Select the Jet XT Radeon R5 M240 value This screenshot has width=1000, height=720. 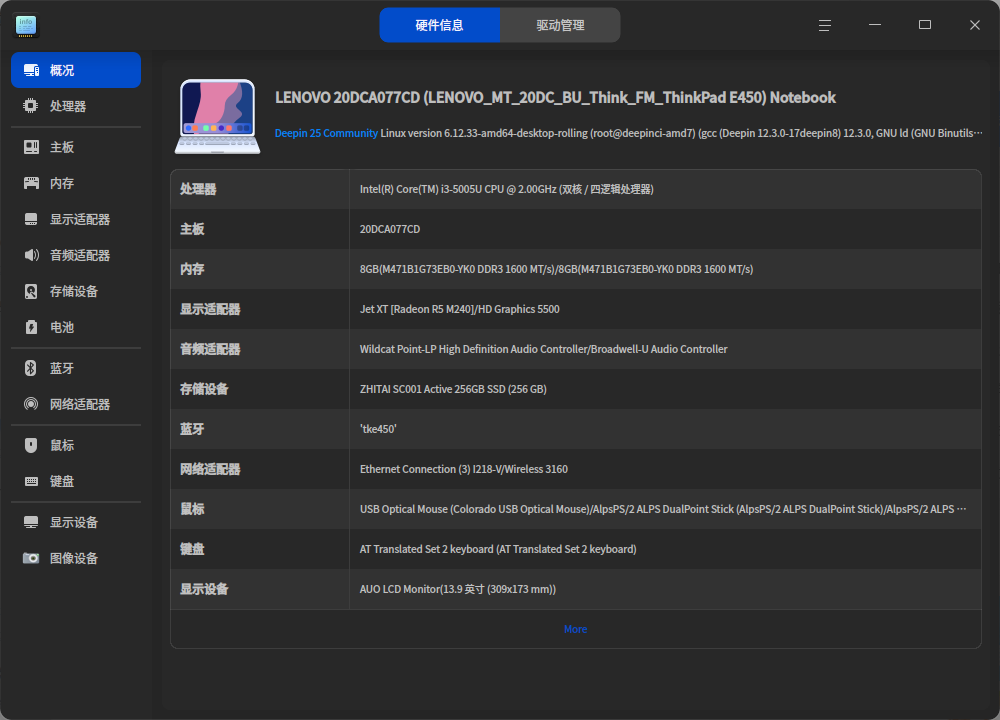[x=459, y=309]
